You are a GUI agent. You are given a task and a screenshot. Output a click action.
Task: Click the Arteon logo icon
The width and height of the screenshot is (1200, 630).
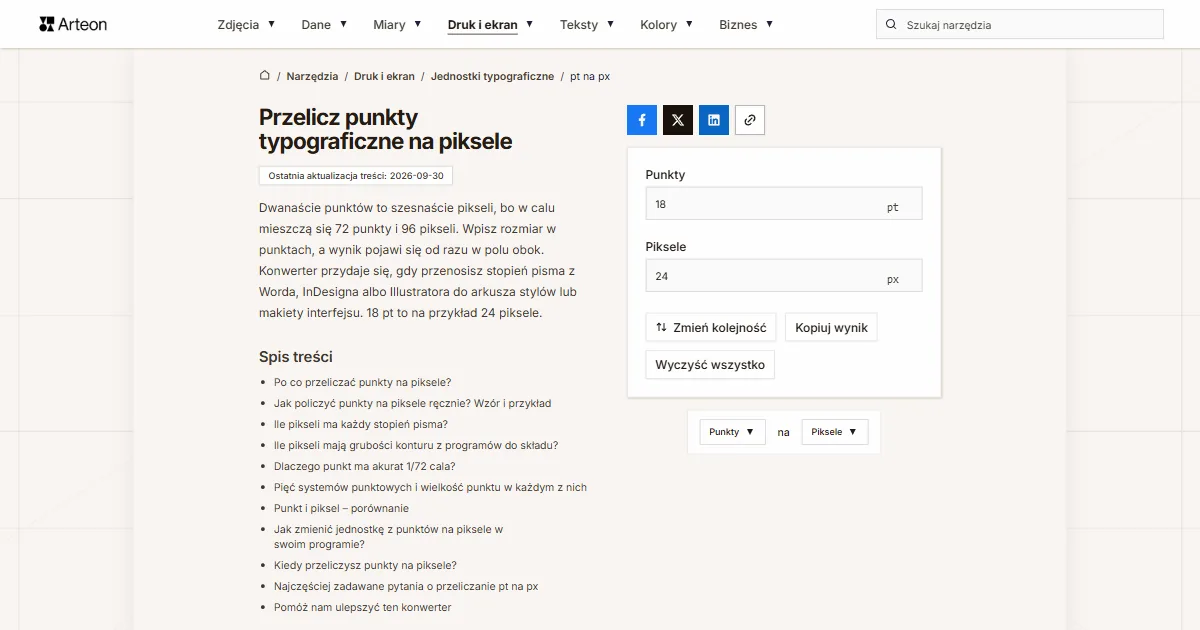(x=46, y=24)
